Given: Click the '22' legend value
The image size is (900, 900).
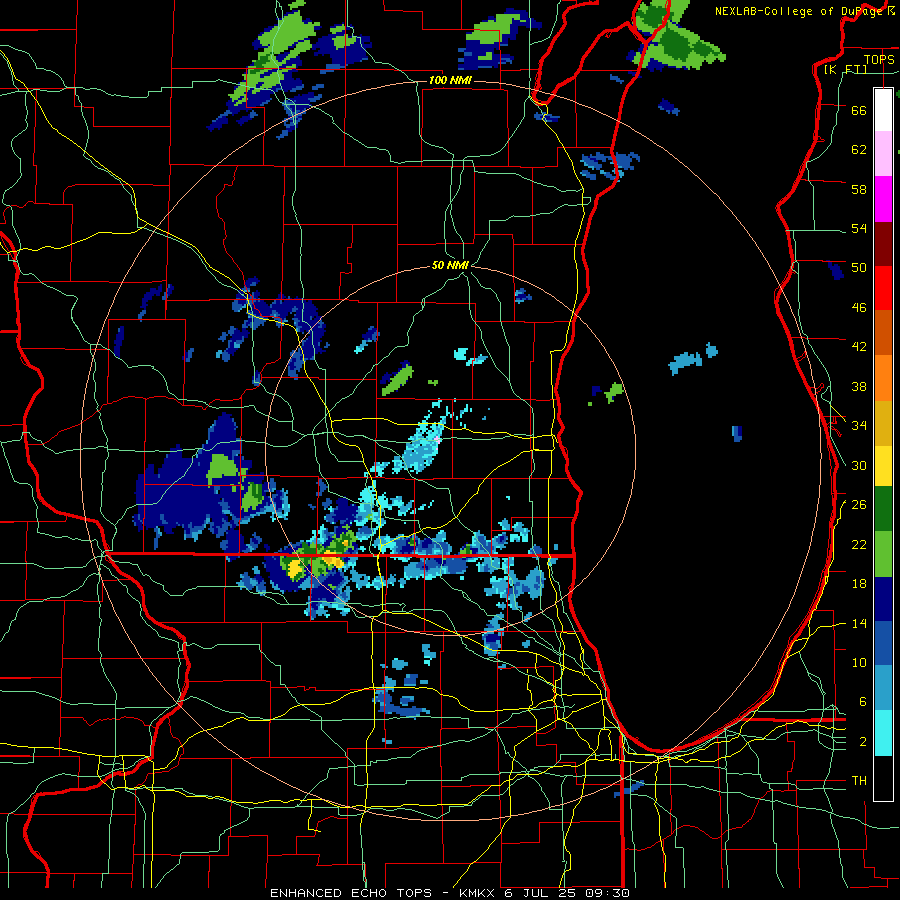Looking at the screenshot, I should 859,544.
